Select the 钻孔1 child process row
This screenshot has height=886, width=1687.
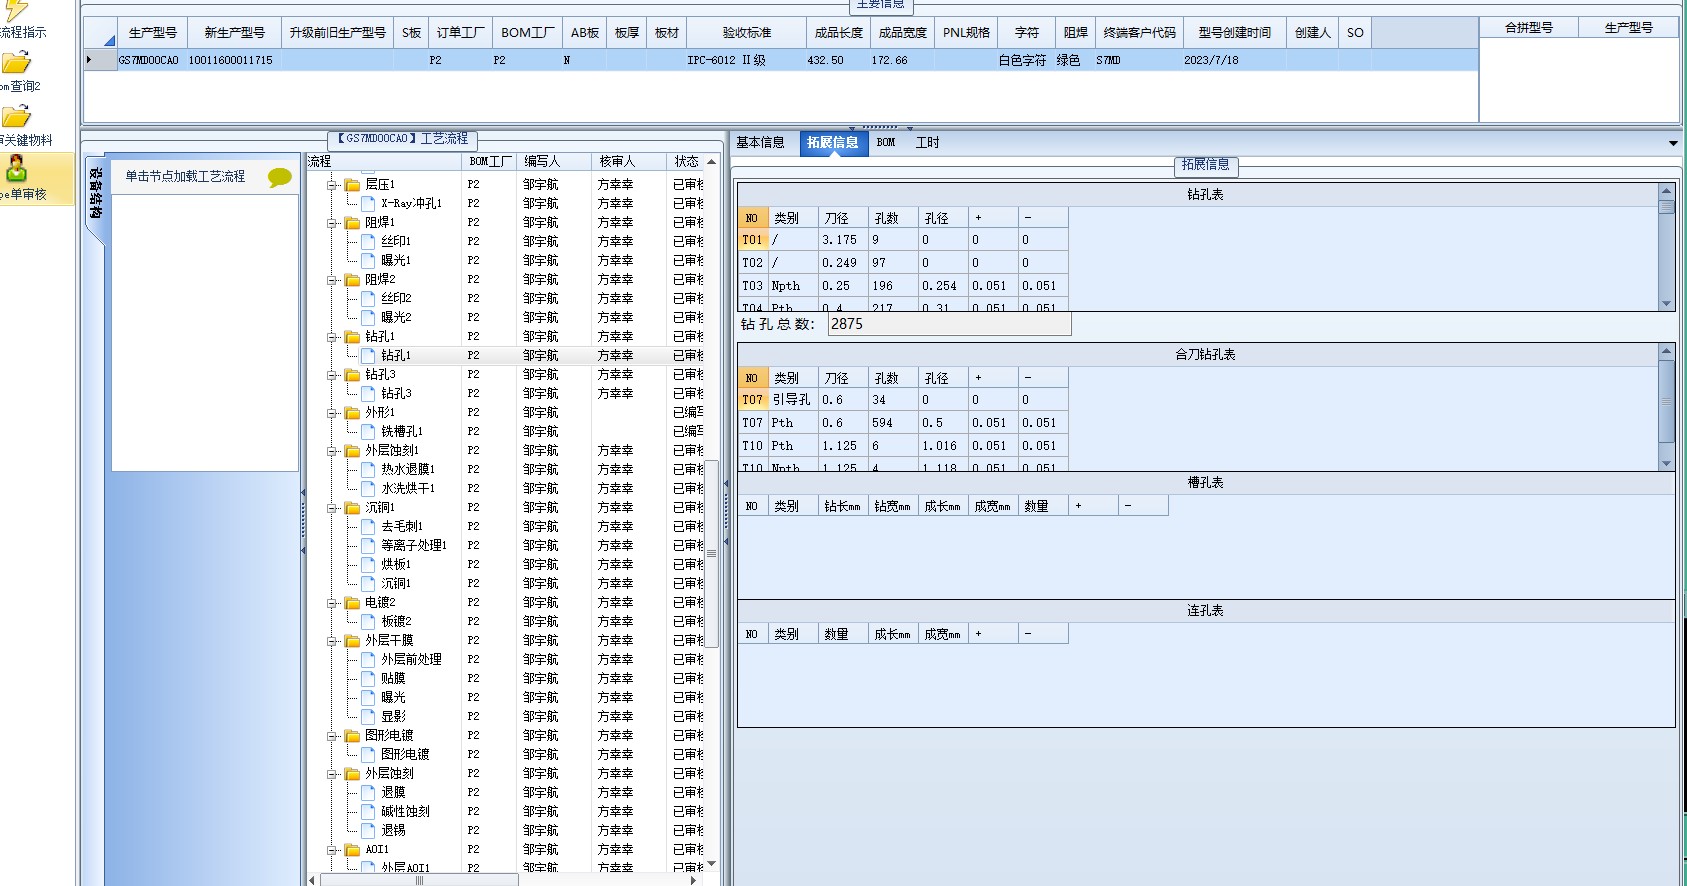[505, 356]
